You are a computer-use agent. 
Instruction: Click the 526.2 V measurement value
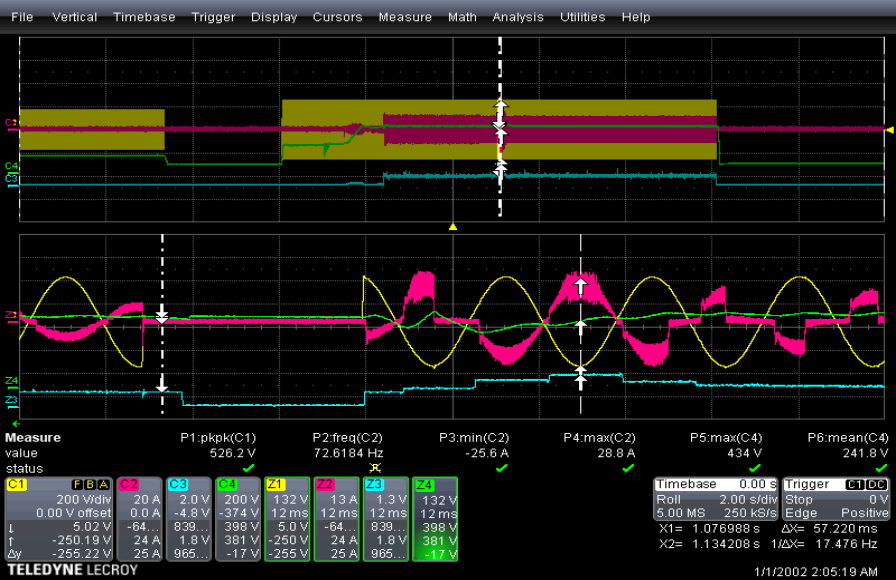click(232, 453)
